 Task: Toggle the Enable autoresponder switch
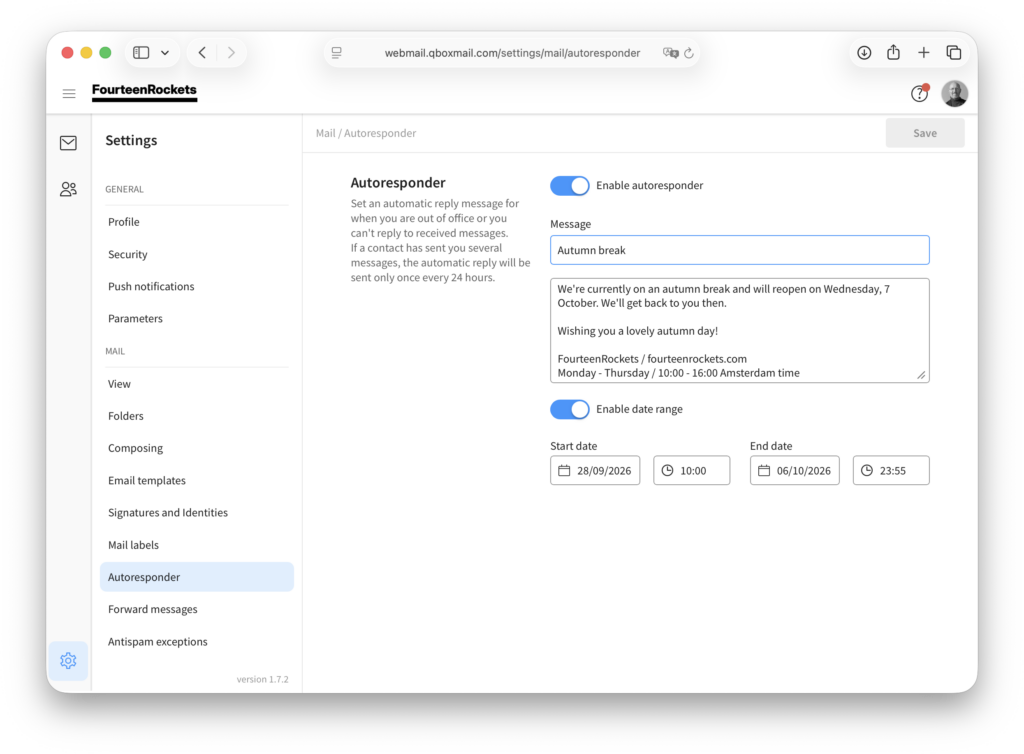point(569,185)
